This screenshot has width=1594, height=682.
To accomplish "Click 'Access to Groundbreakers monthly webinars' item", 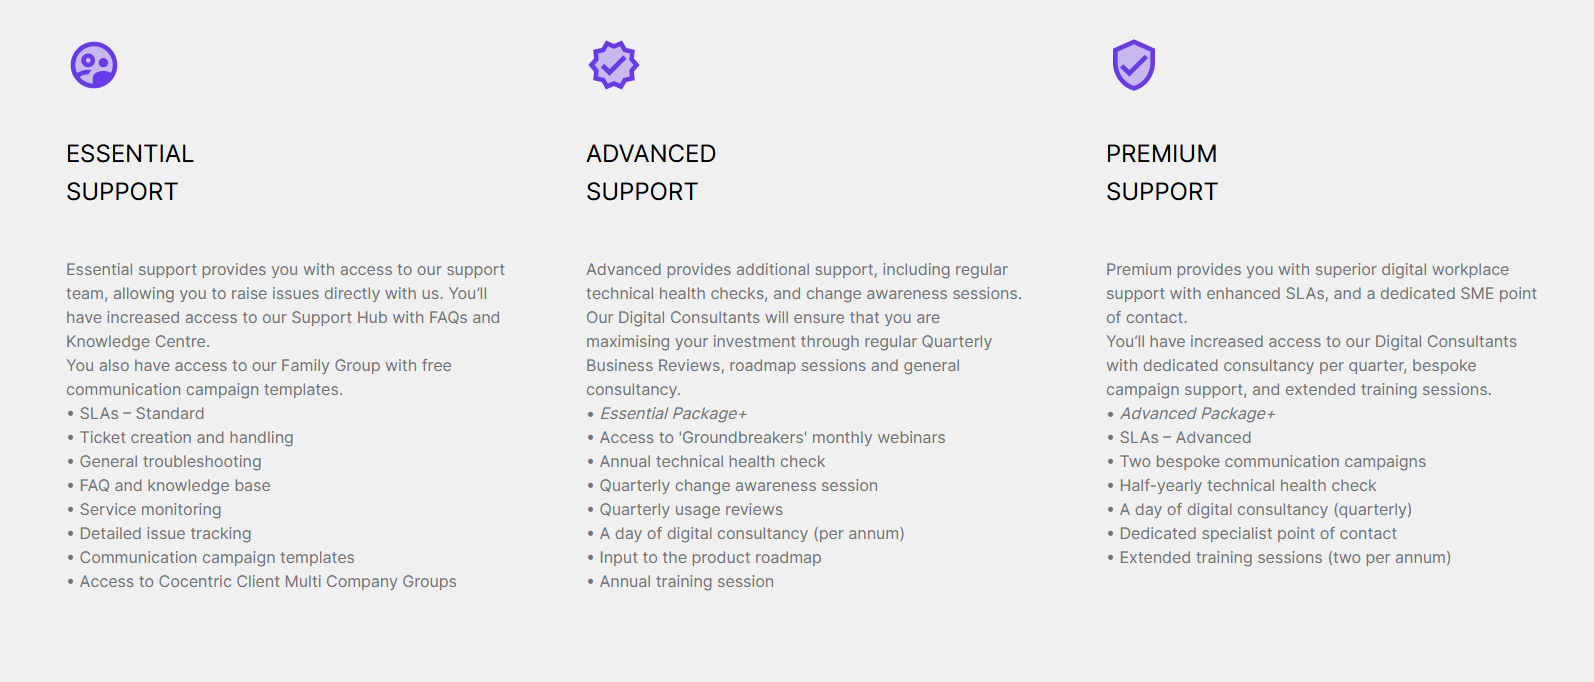I will [x=766, y=437].
